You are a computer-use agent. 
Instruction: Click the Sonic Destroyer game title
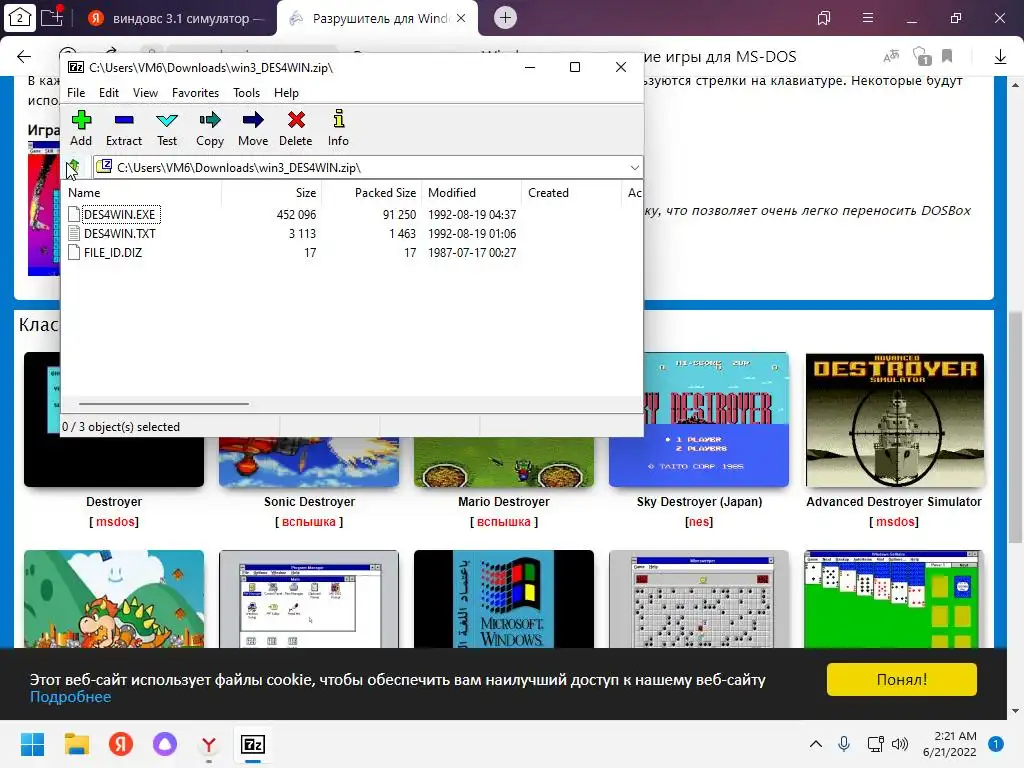click(309, 502)
